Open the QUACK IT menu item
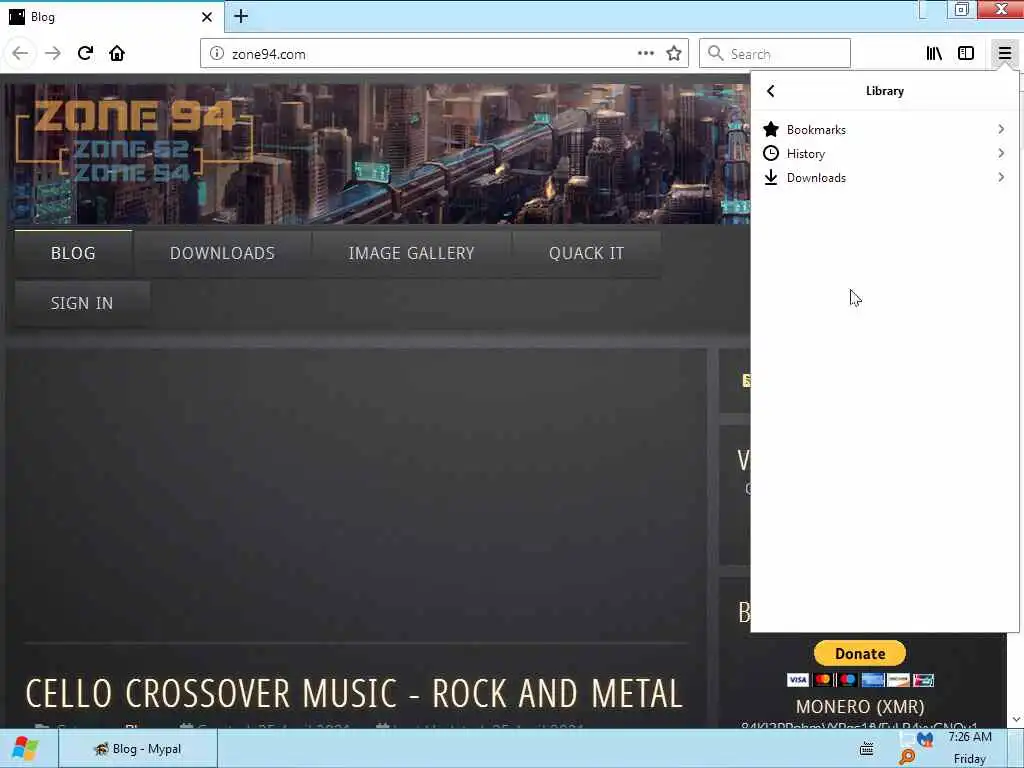Screen dimensions: 1024x768 point(586,253)
